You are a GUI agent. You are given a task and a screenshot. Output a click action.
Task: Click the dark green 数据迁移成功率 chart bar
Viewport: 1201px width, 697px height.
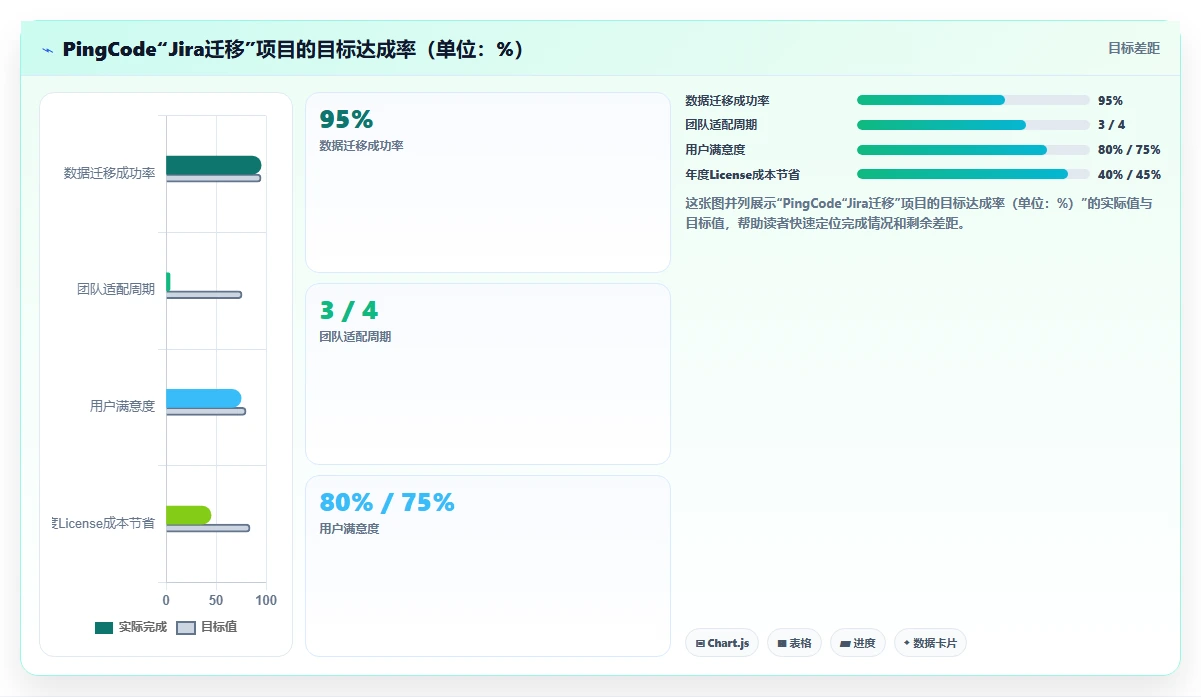click(x=213, y=165)
